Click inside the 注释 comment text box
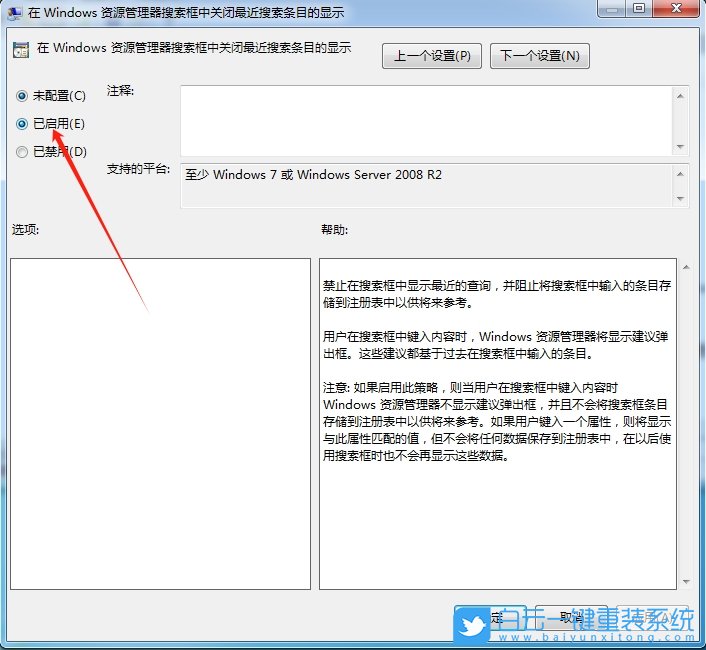This screenshot has width=706, height=650. click(x=427, y=121)
